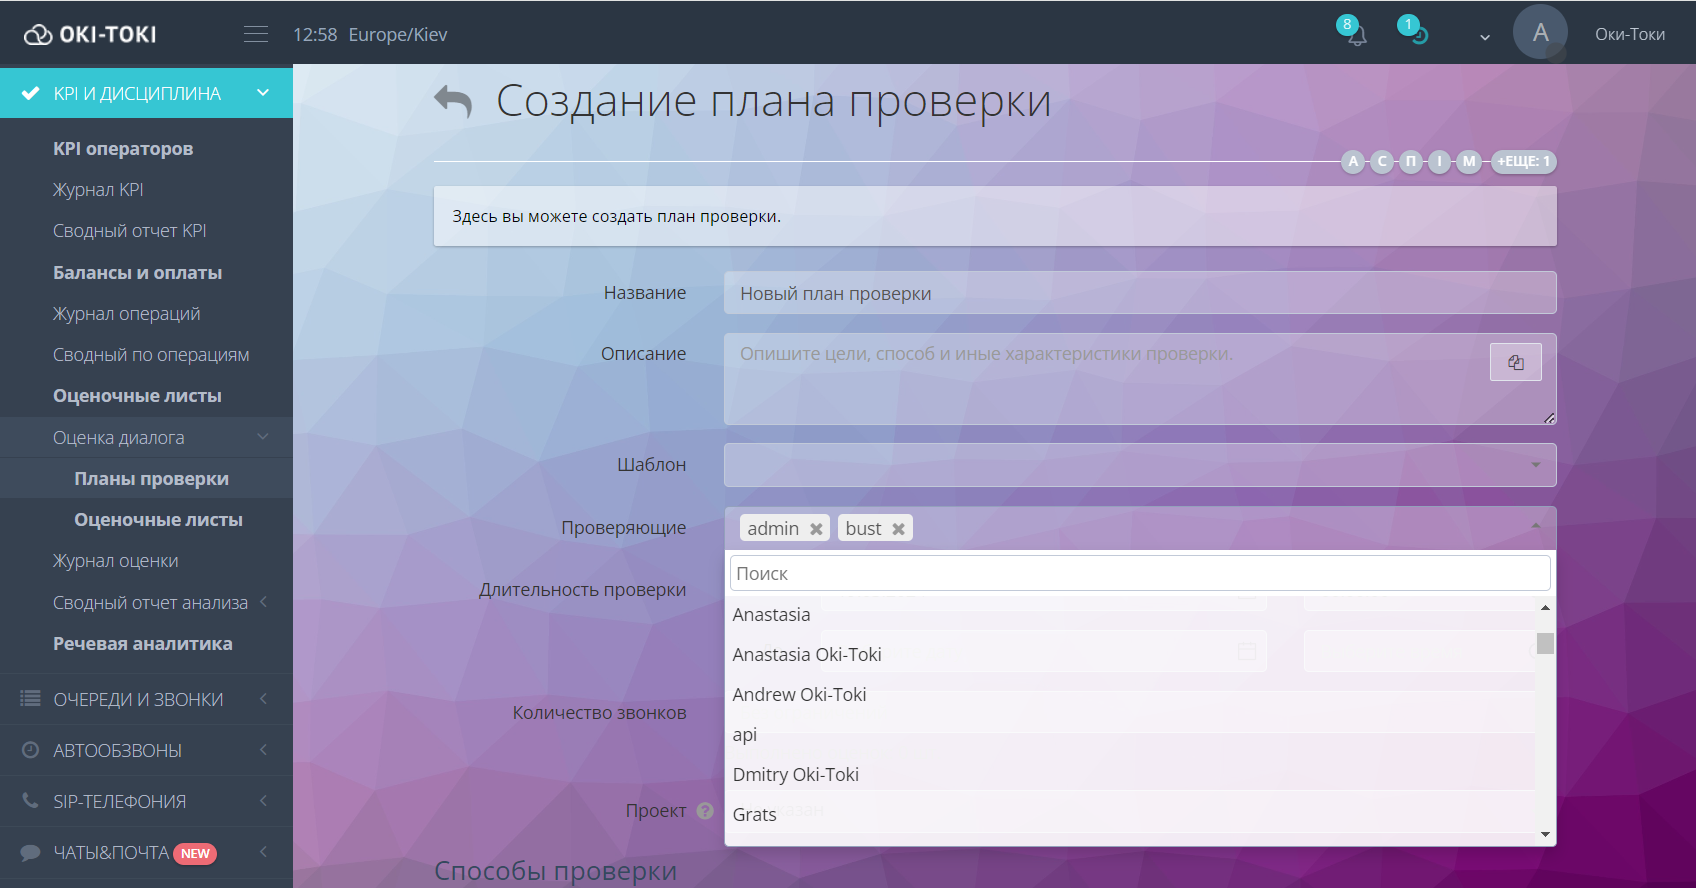The image size is (1696, 888).
Task: Click the SIP phone handset icon
Action: coord(30,801)
